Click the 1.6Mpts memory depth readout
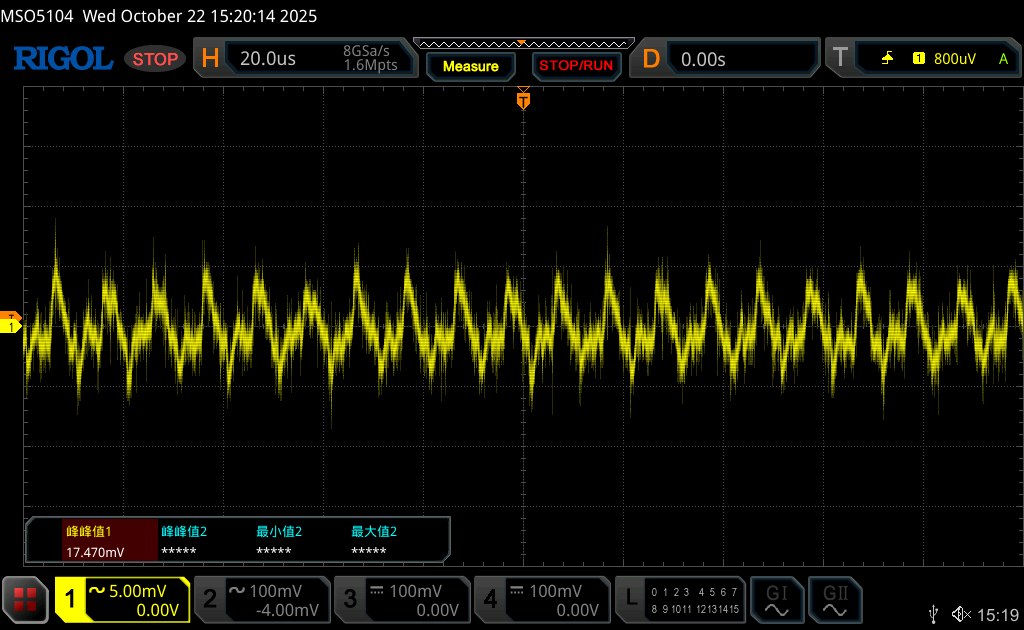The width and height of the screenshot is (1024, 630). [371, 65]
